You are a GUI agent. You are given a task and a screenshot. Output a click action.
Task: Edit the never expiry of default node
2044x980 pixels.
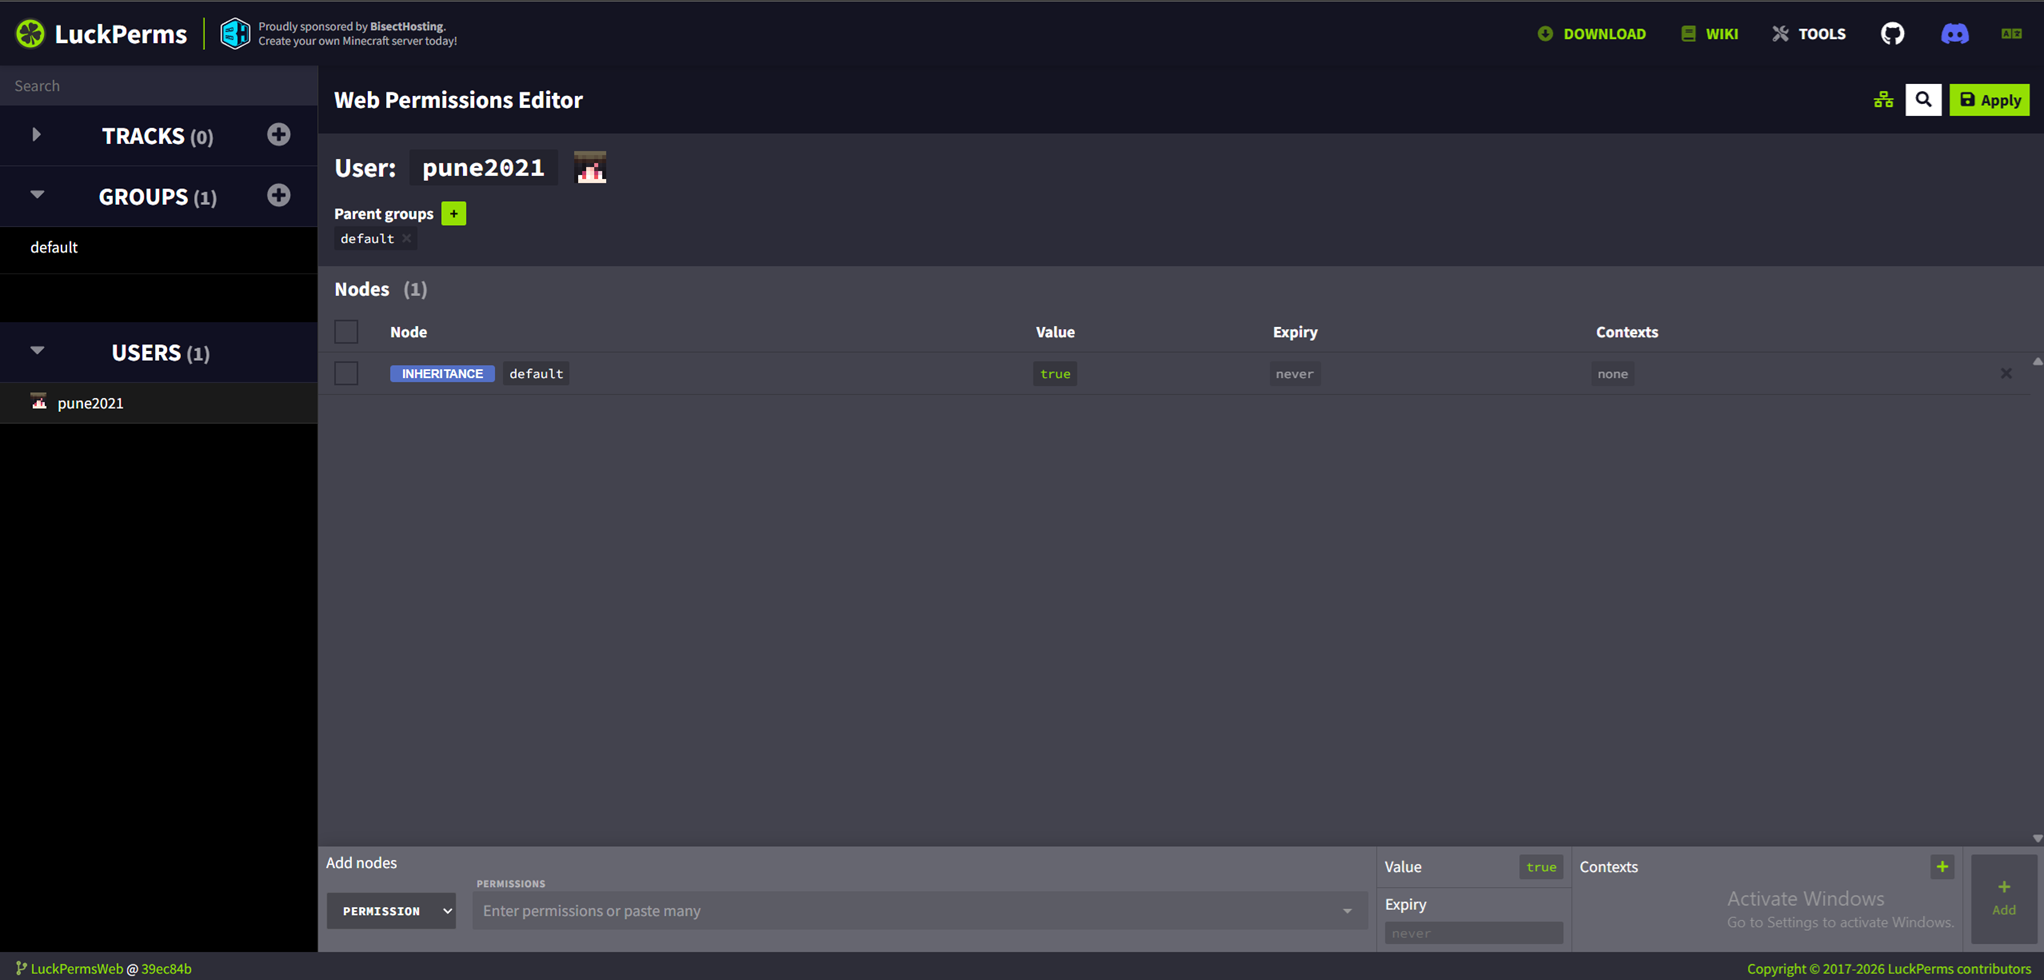[x=1294, y=374]
